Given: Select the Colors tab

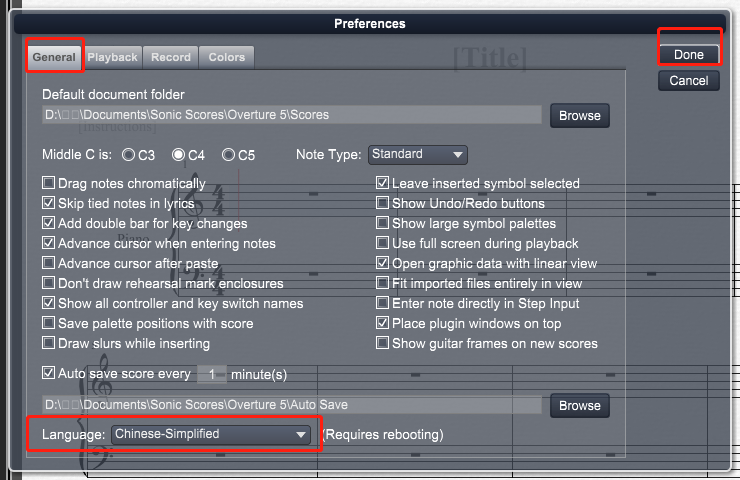Looking at the screenshot, I should (227, 58).
